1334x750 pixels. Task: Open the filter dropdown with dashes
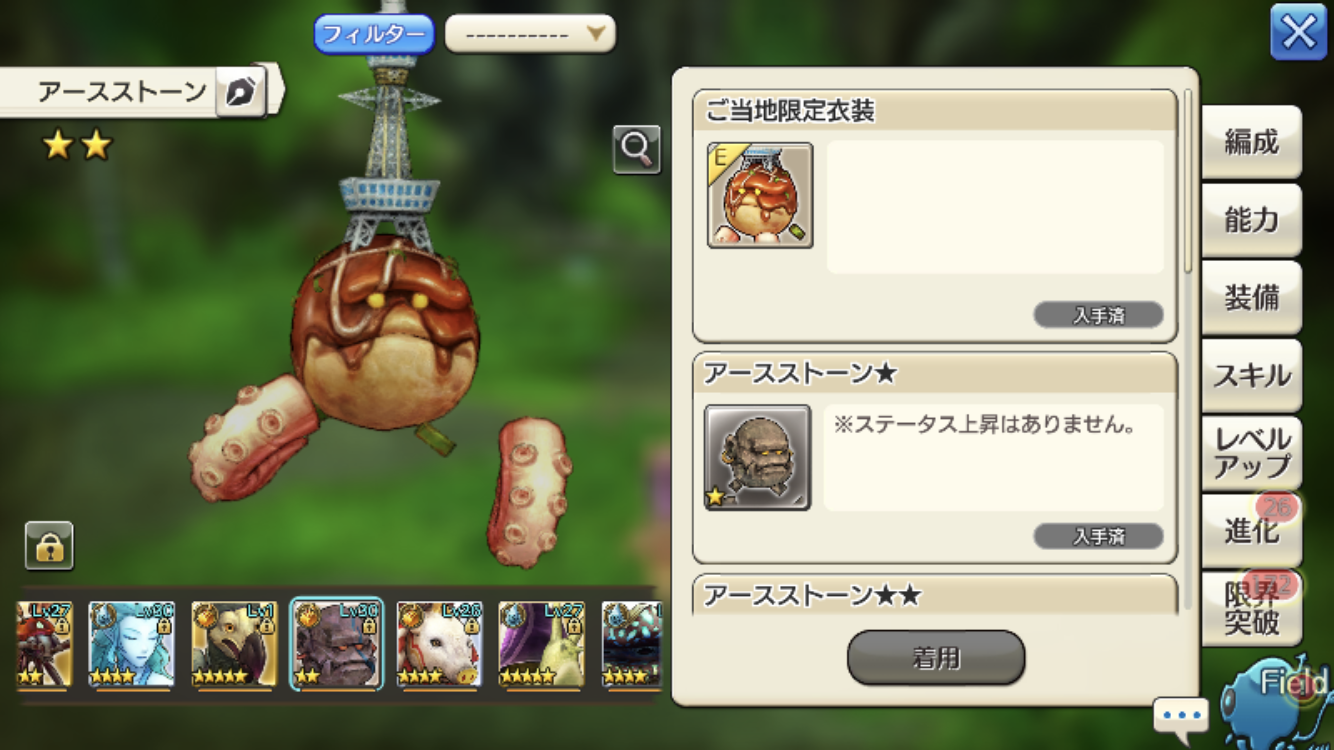530,35
